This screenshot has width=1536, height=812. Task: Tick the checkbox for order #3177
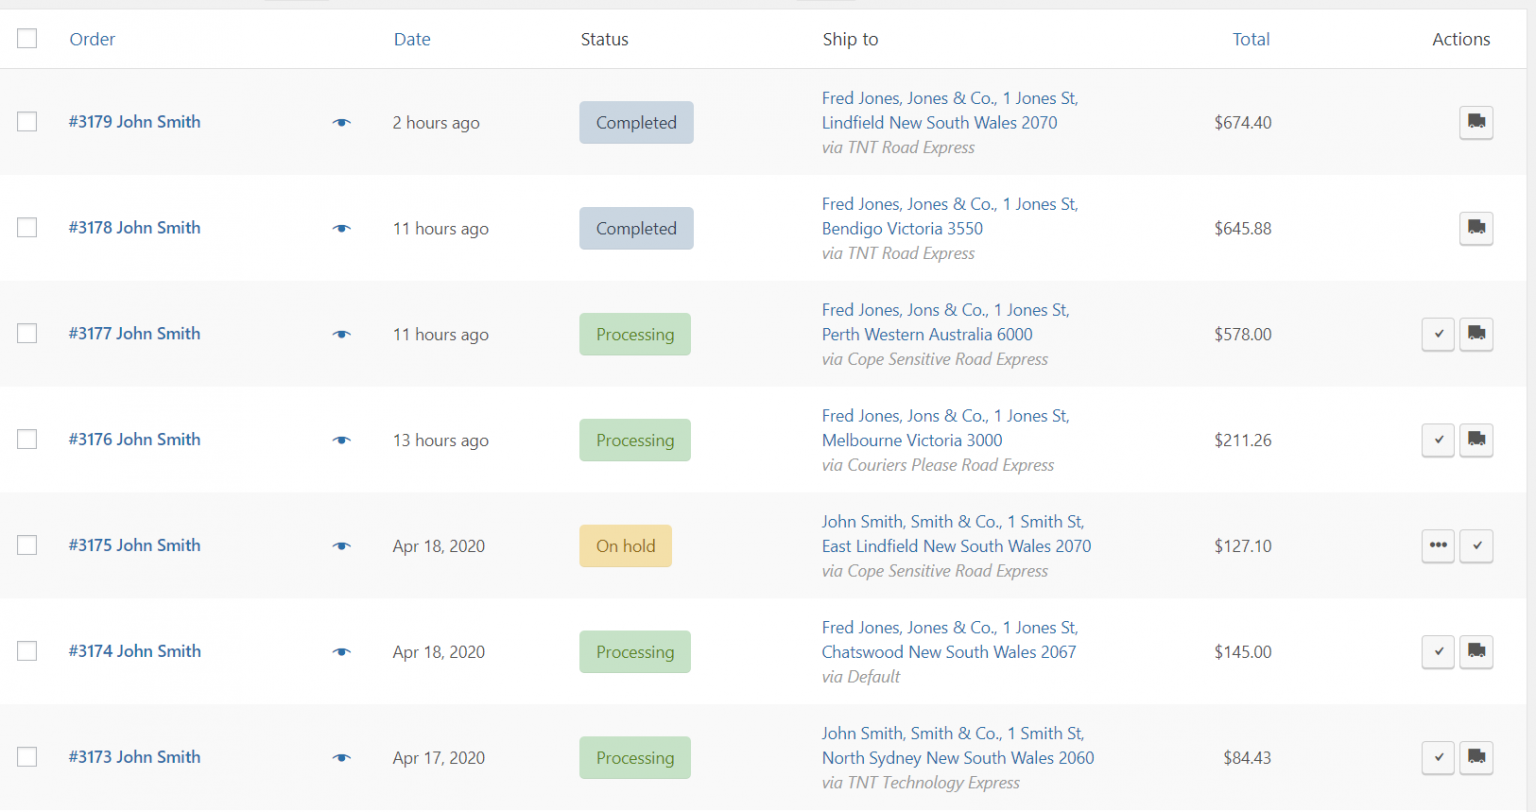pyautogui.click(x=27, y=333)
